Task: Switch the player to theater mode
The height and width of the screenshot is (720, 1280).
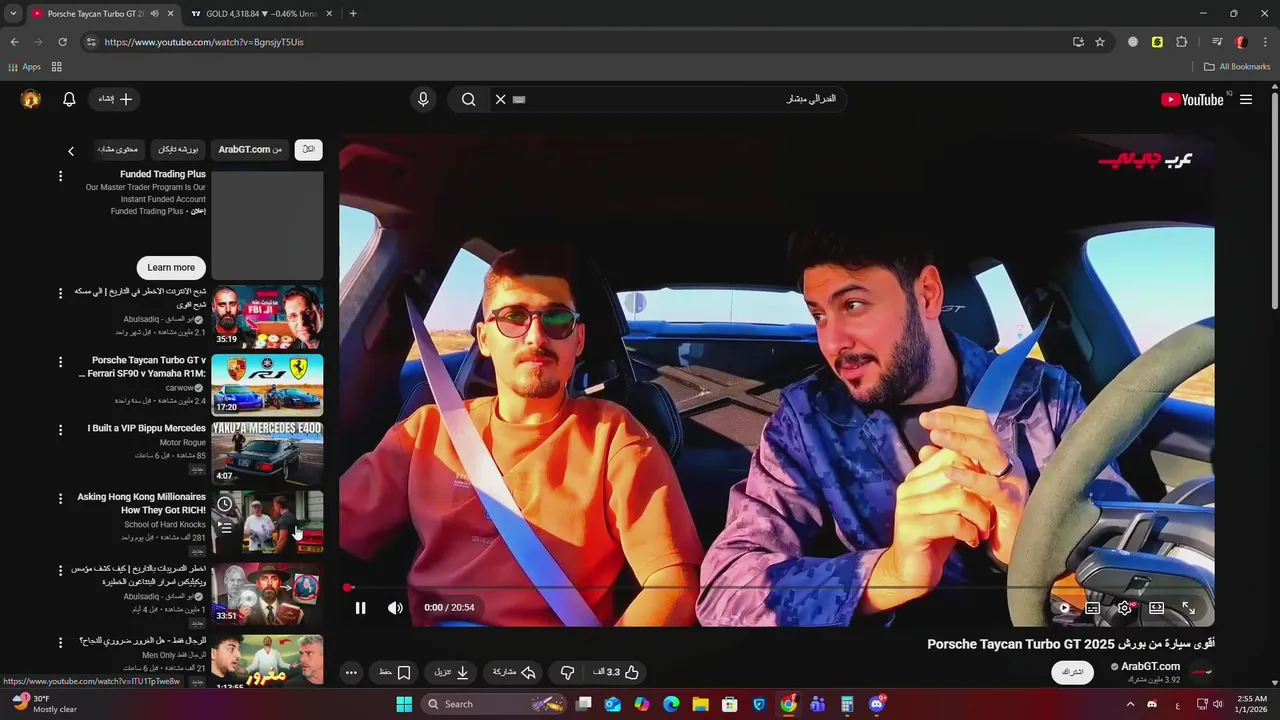Action: click(1156, 608)
